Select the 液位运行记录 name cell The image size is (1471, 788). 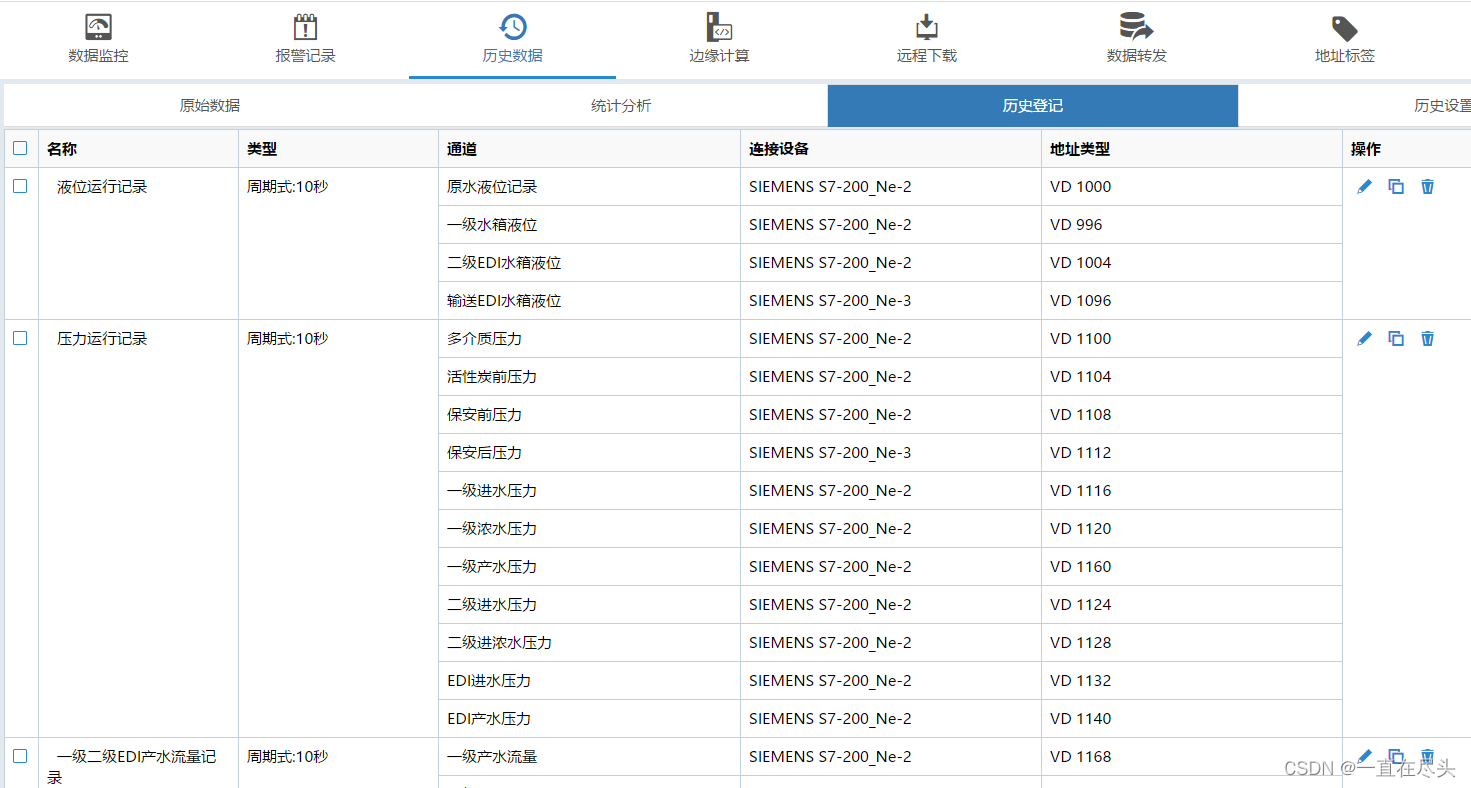[138, 244]
